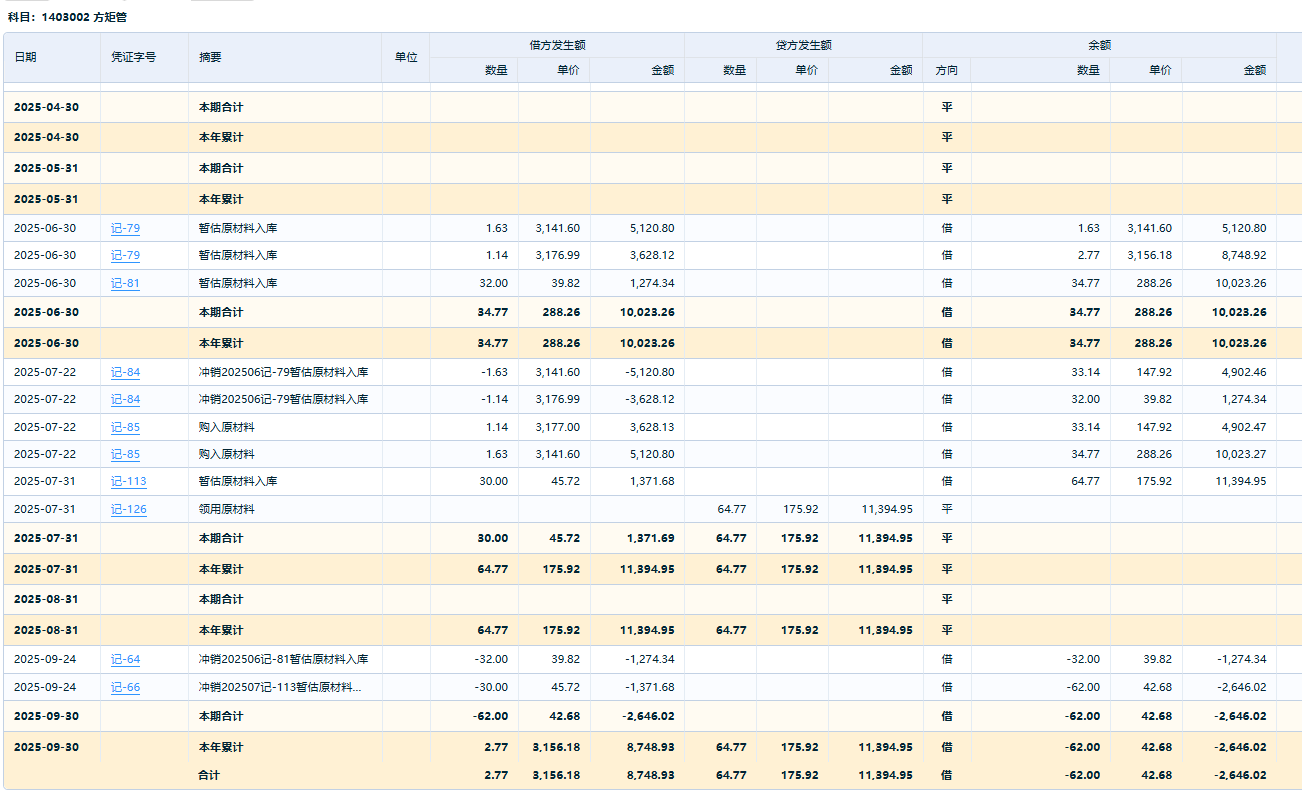Click the 借方发生额 group header
1302x794 pixels.
[557, 45]
